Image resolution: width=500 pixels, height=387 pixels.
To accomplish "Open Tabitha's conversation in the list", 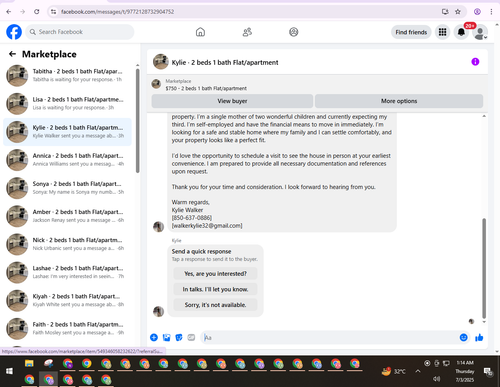I will click(67, 75).
